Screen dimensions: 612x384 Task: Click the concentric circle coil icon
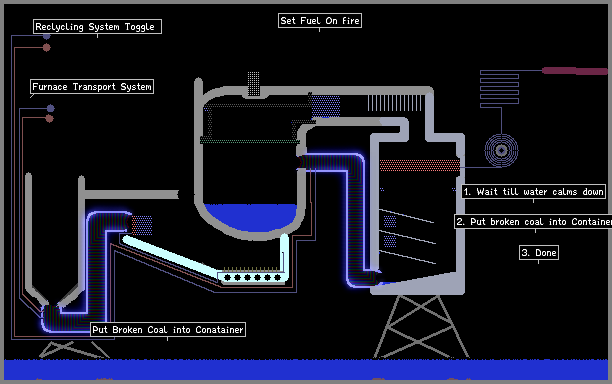(x=502, y=150)
